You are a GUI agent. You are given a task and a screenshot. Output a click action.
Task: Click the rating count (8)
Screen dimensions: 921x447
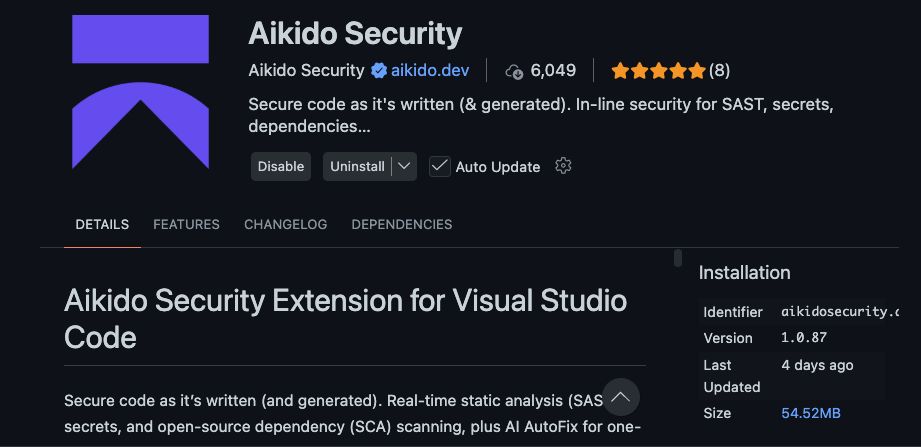(719, 70)
